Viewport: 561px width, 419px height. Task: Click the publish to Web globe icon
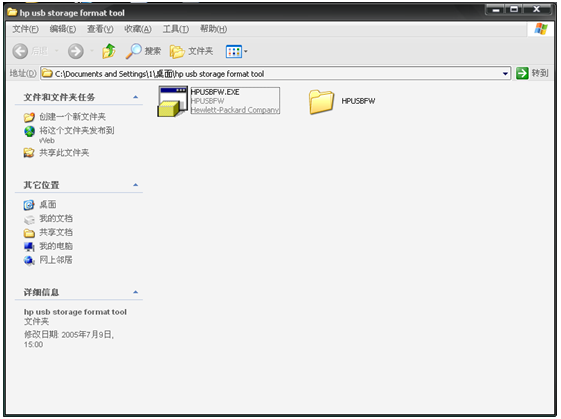tap(29, 131)
